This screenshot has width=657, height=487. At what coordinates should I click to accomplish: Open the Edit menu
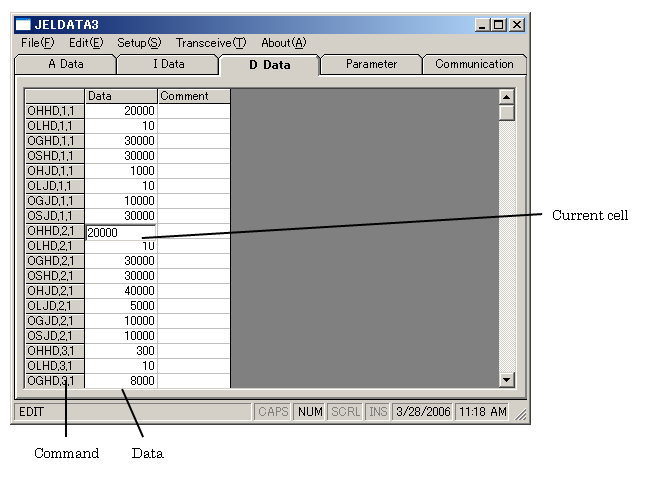tap(86, 43)
